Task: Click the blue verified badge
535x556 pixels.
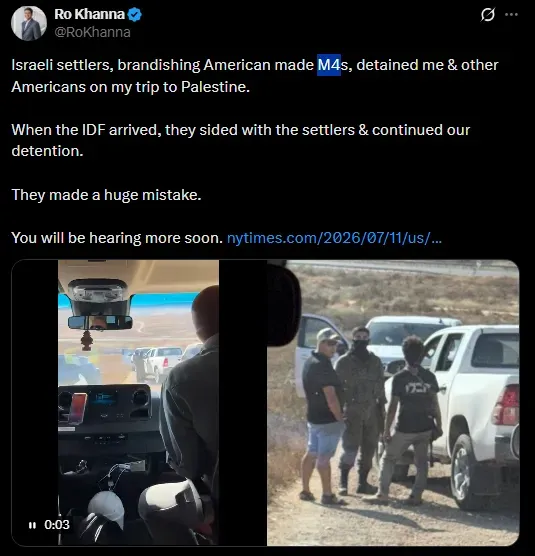Action: [135, 15]
